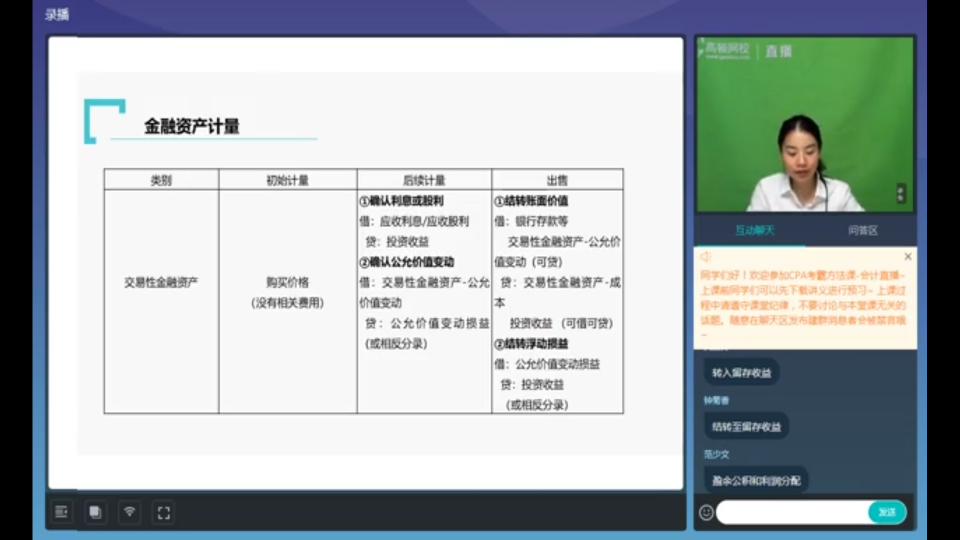The height and width of the screenshot is (540, 960).
Task: Click the 类别 column header
Action: [162, 180]
